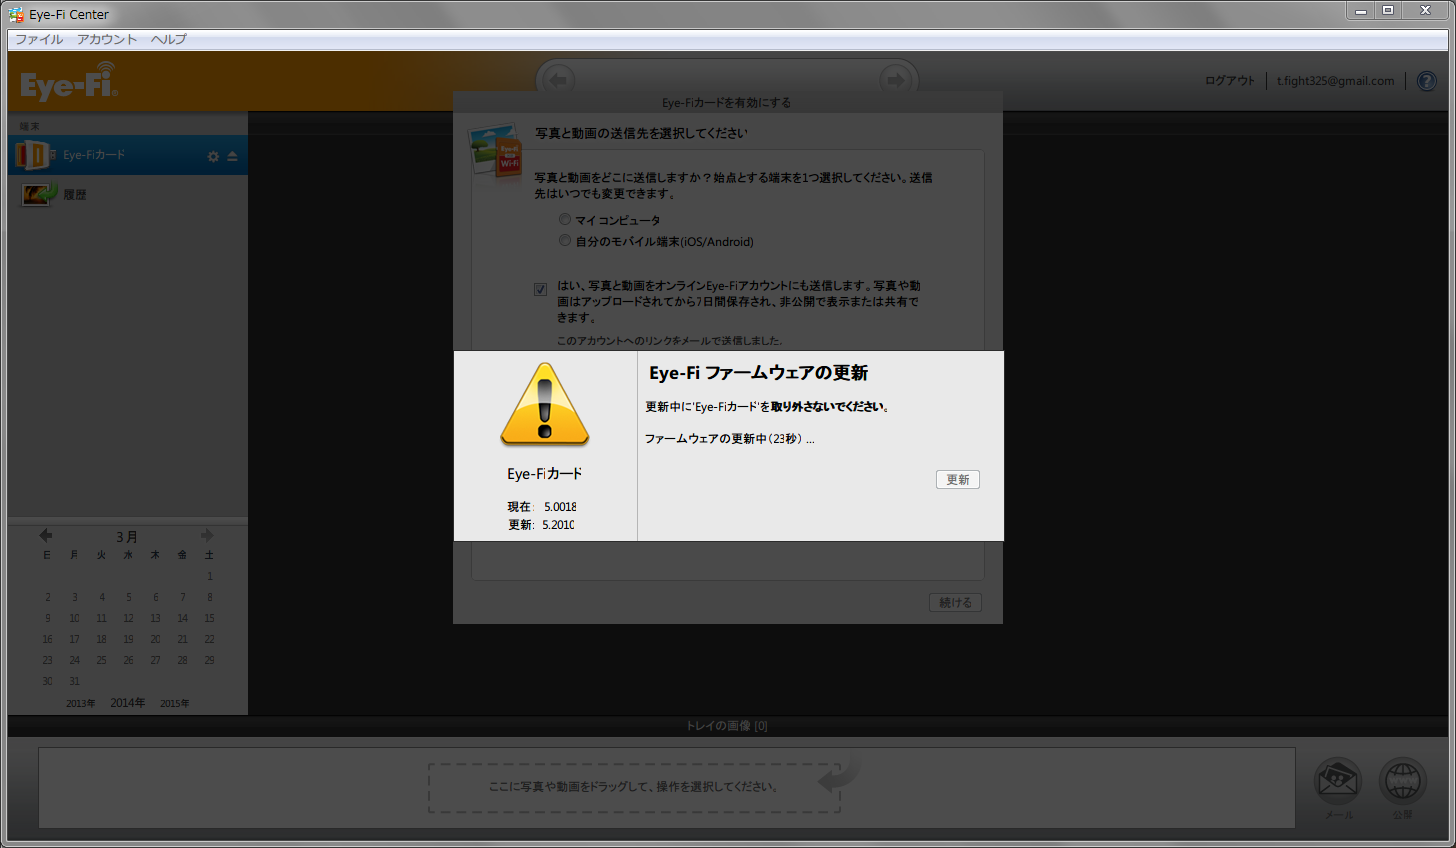Go to next month in calendar
This screenshot has width=1456, height=848.
(x=207, y=535)
